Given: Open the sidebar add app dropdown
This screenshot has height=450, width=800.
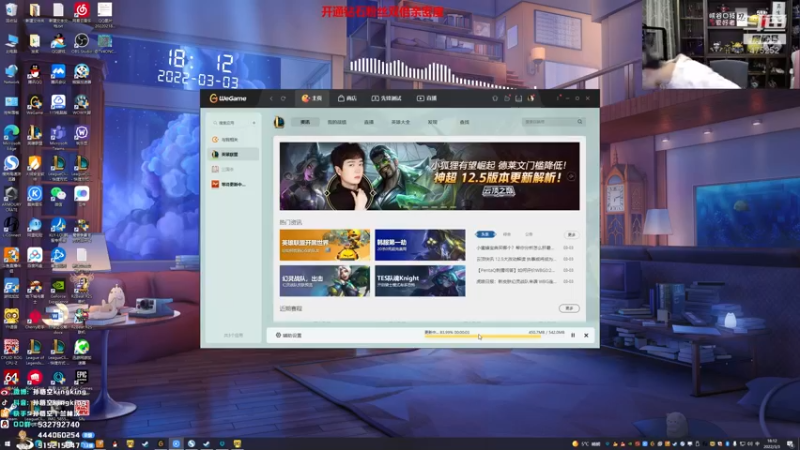Looking at the screenshot, I should pos(254,123).
